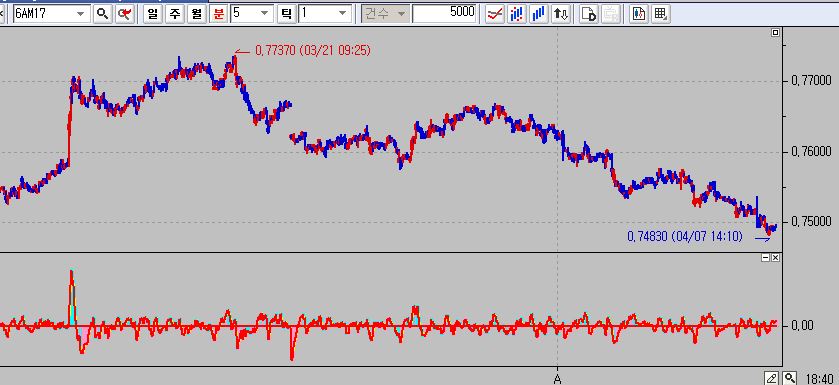Viewport: 839px width, 385px height.
Task: Click the up-down arrows icon
Action: 561,14
